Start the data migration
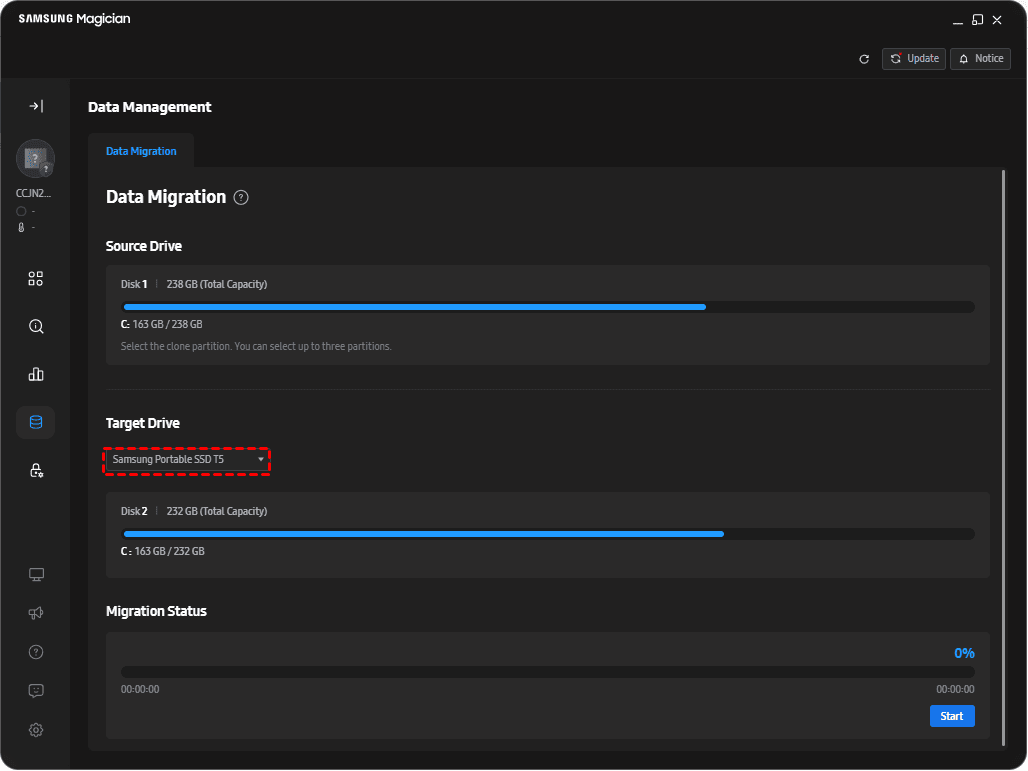The height and width of the screenshot is (771, 1028). (x=951, y=716)
